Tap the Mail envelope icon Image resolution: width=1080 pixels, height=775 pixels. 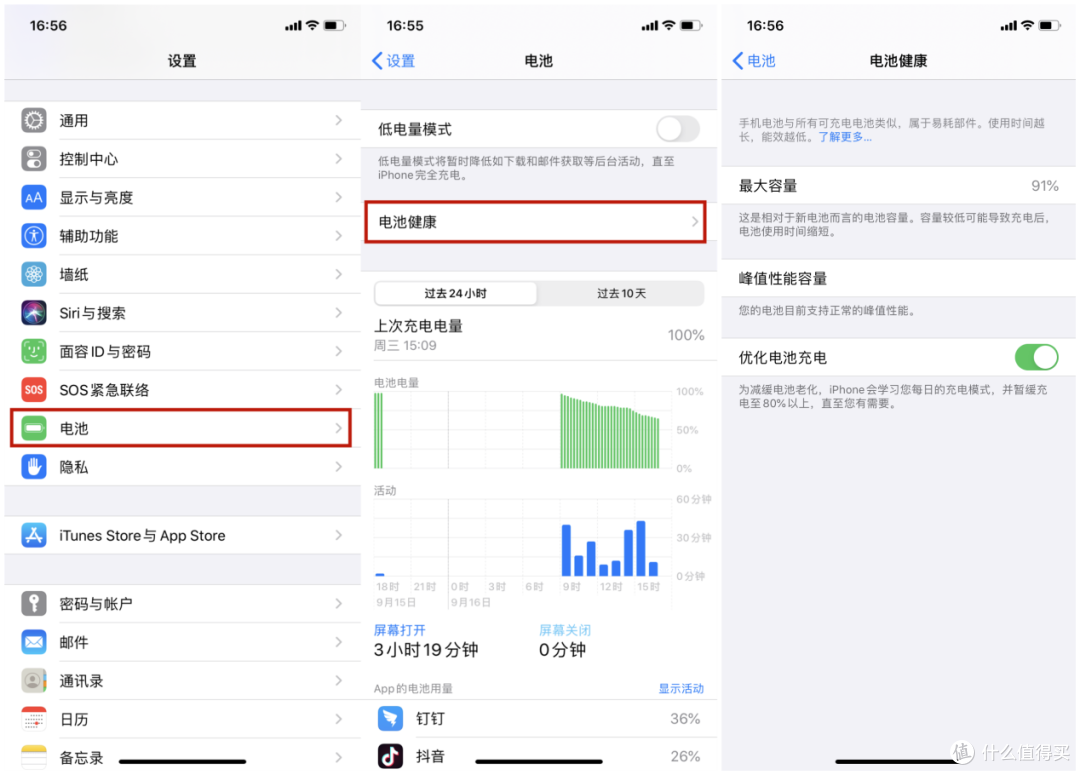point(34,642)
